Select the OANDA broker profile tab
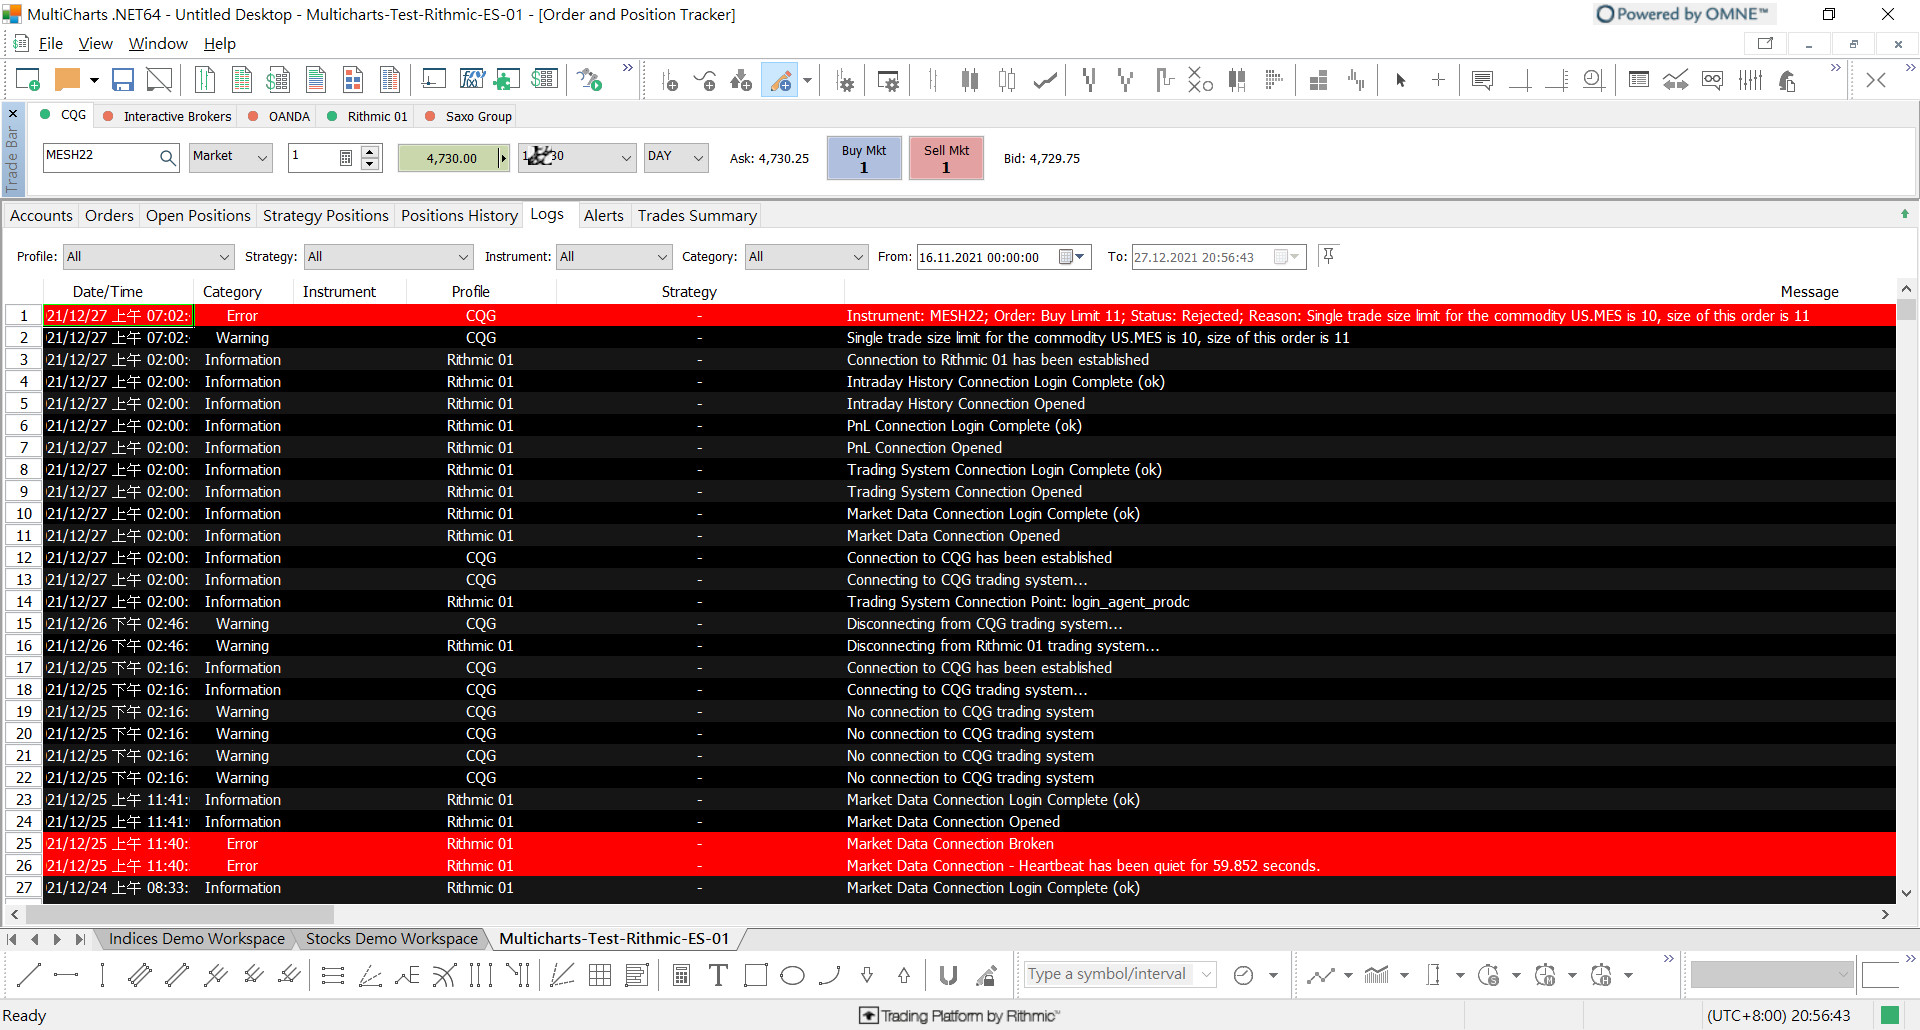 coord(279,116)
